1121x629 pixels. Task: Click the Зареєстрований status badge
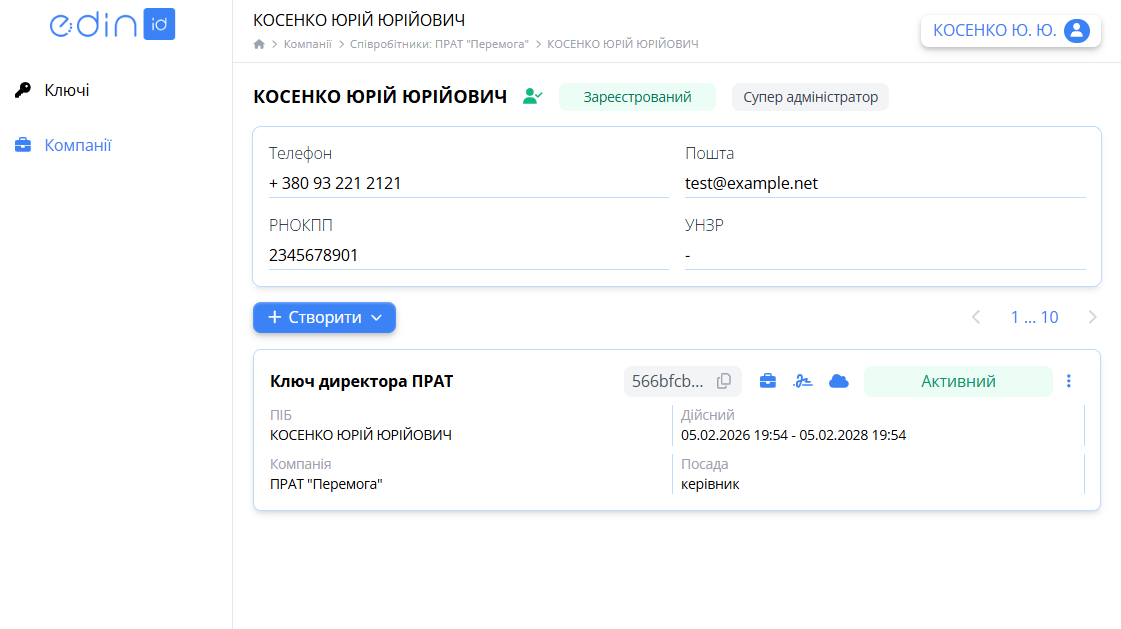[637, 97]
